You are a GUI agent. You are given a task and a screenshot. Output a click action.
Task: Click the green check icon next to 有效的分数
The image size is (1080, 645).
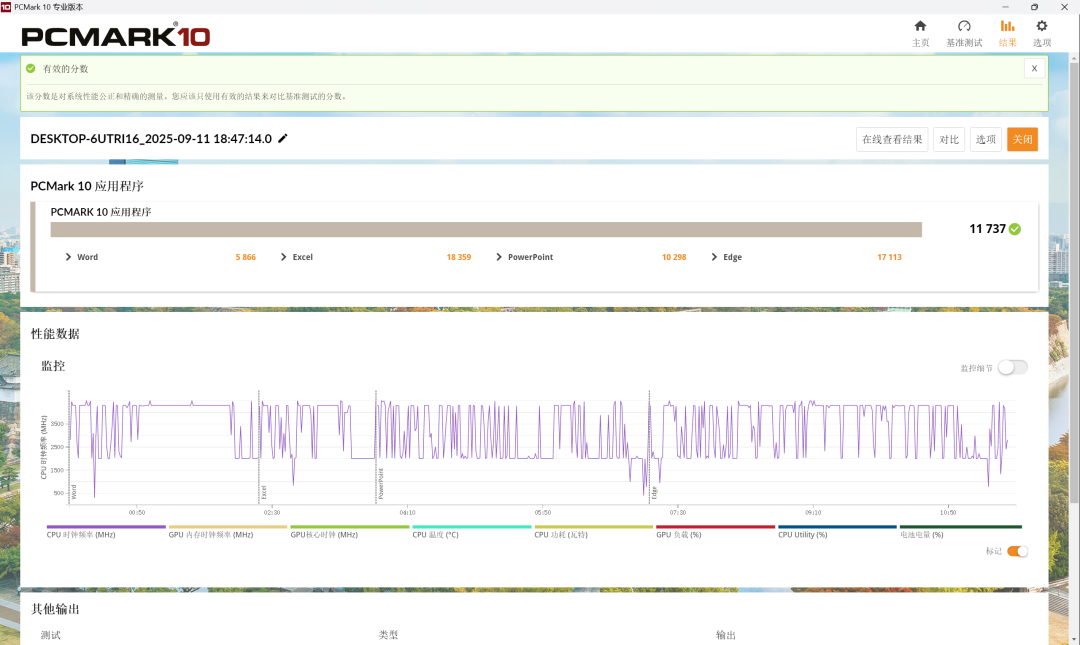[x=30, y=68]
